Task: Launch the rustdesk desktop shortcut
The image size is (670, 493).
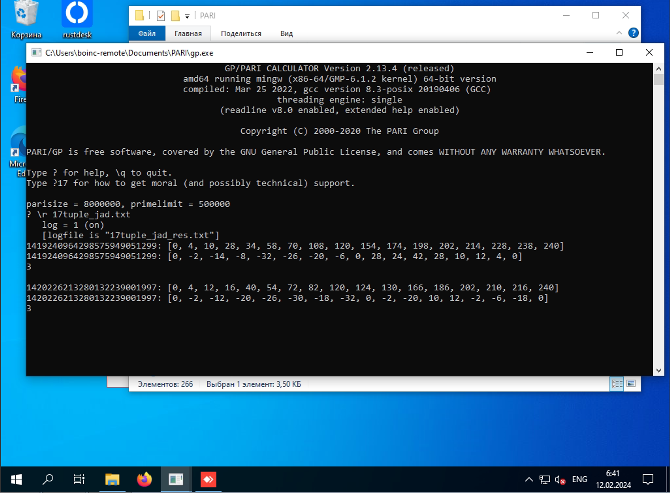Action: 77,19
